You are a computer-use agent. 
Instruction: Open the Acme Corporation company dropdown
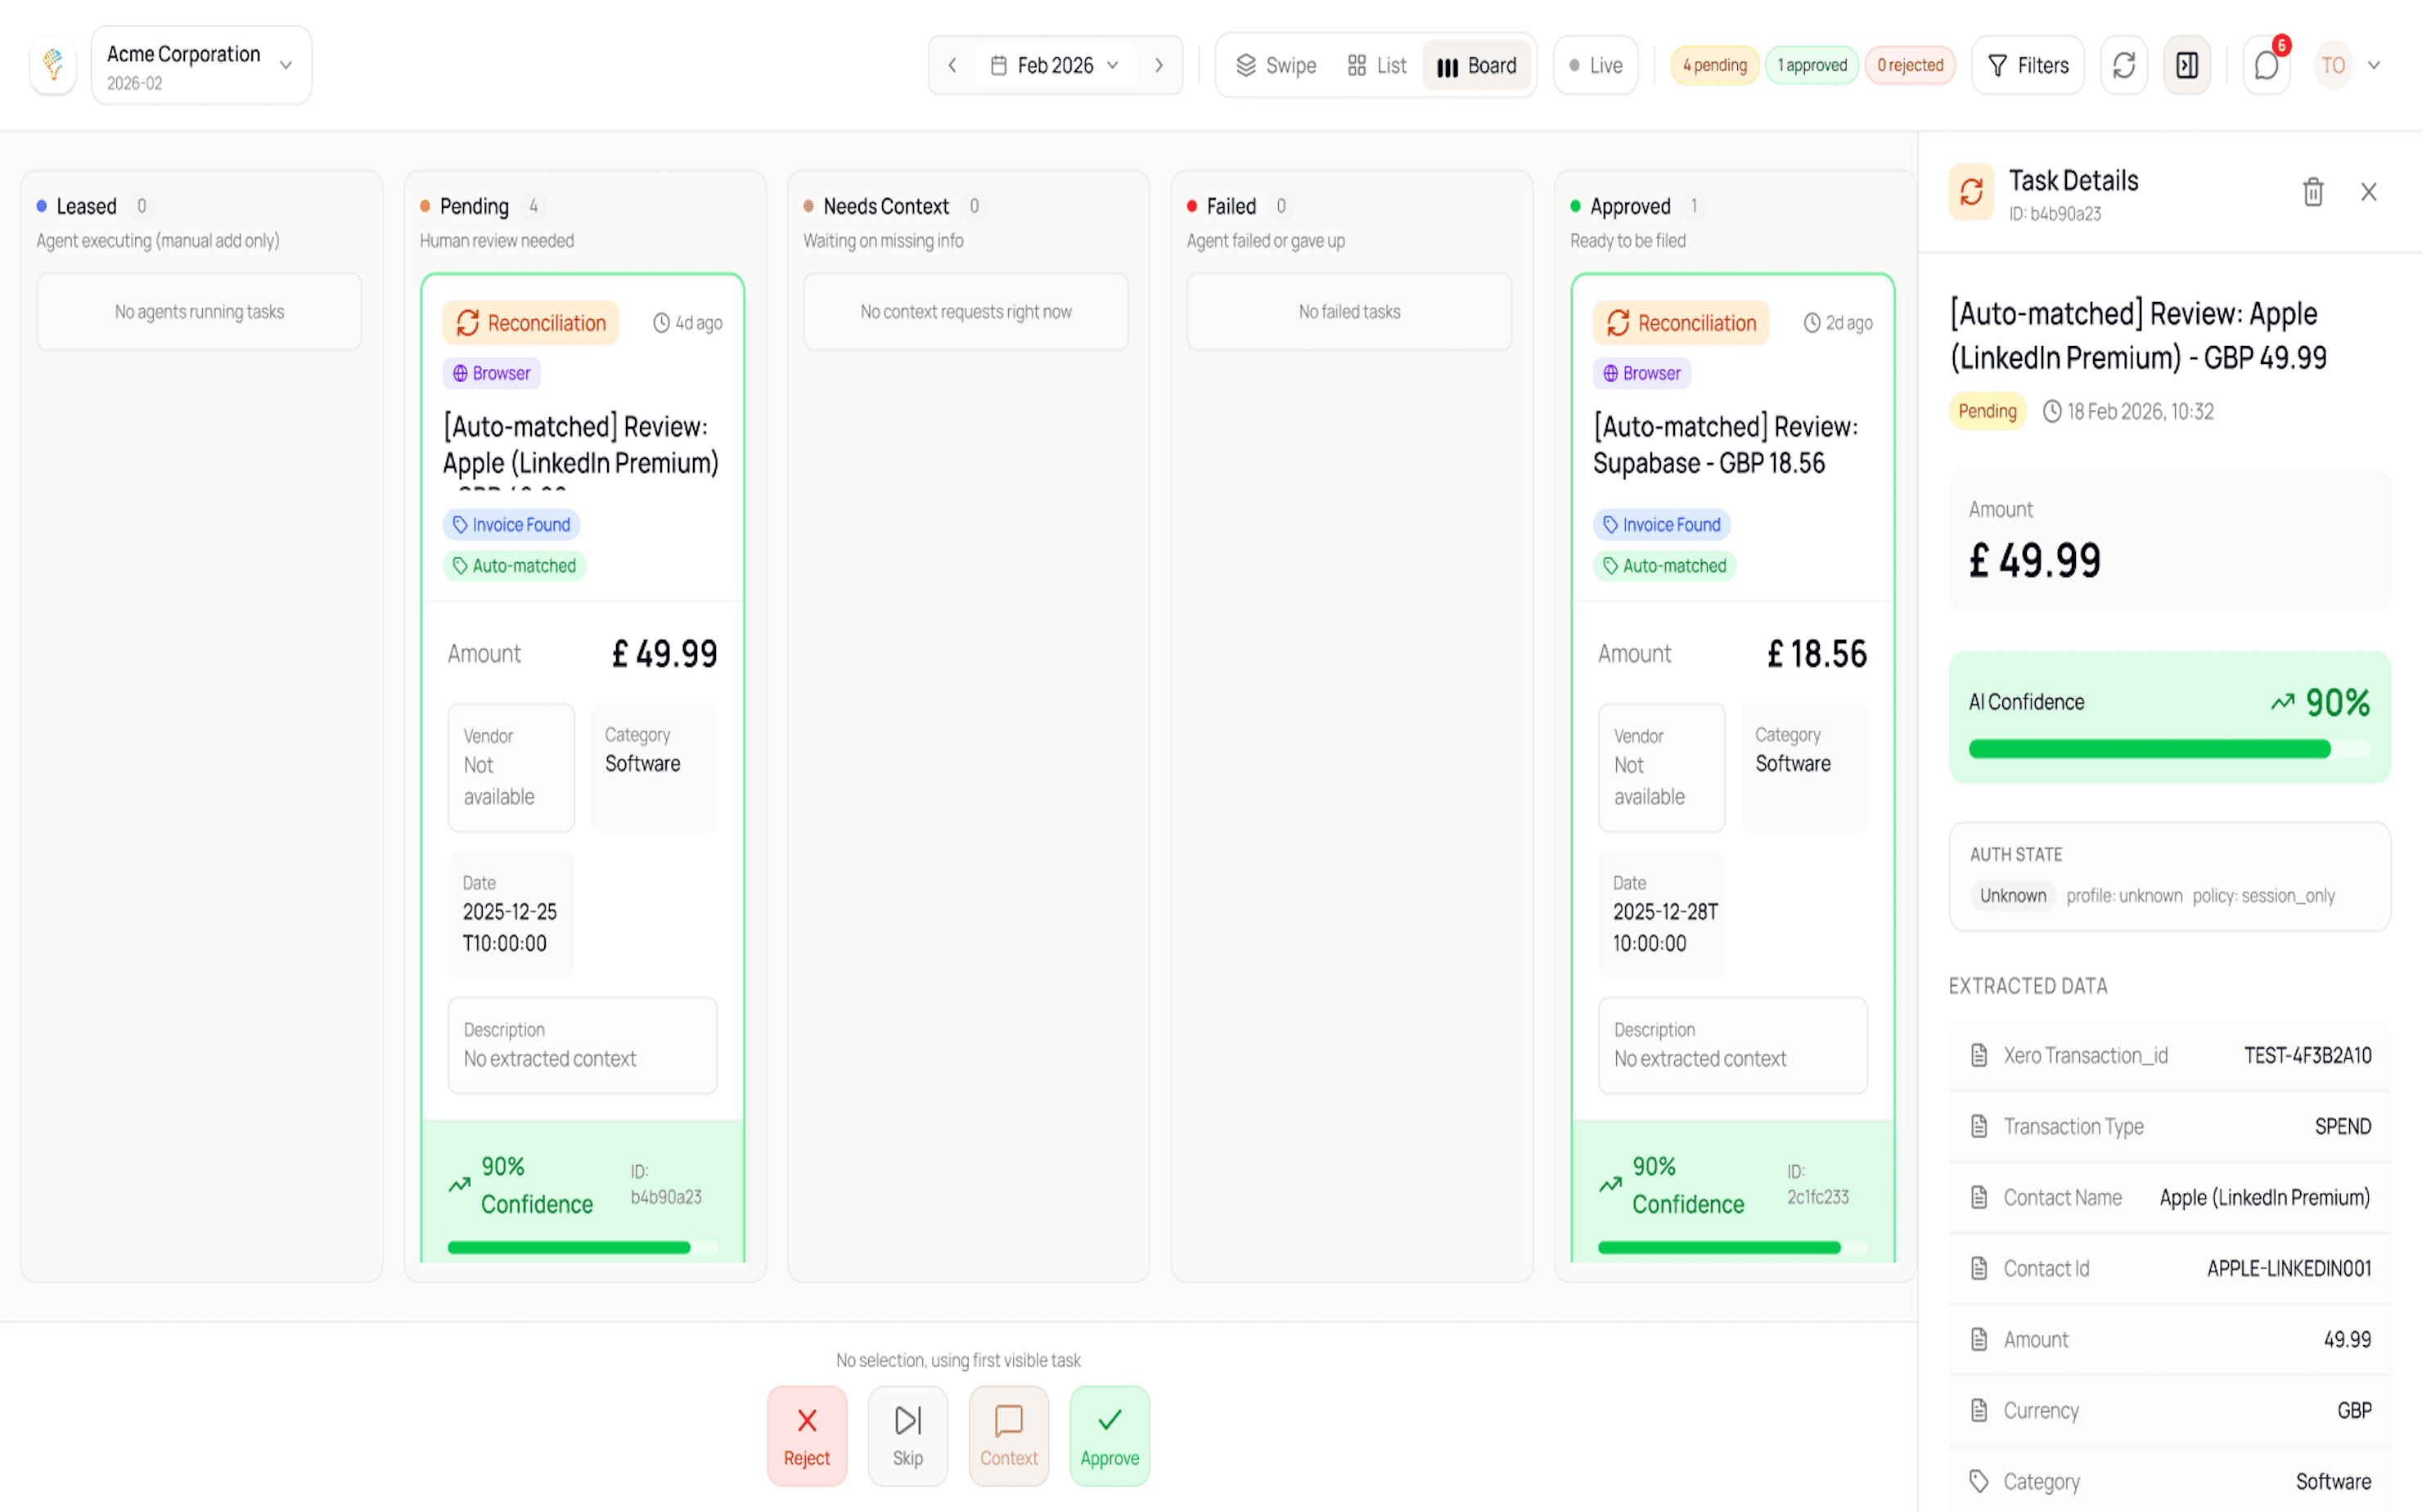coord(201,66)
